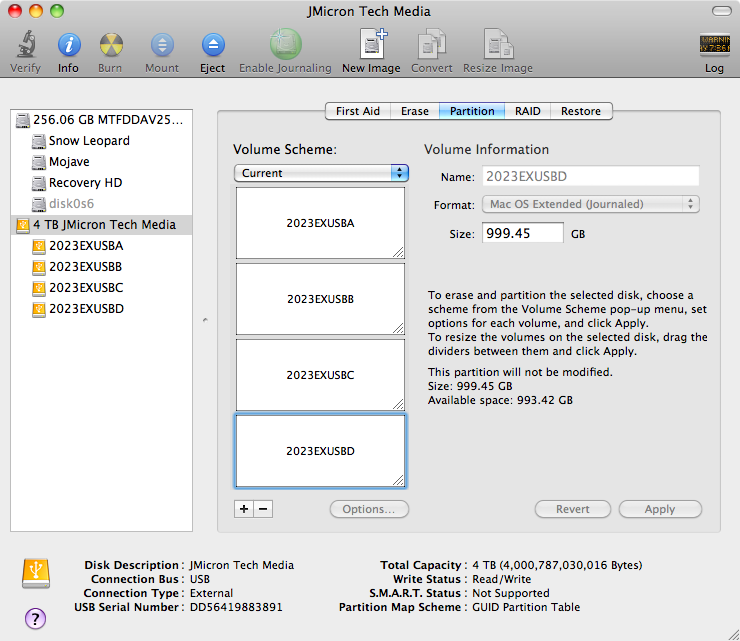740x641 pixels.
Task: Click the sidebar splitter handle dot
Action: (x=205, y=320)
